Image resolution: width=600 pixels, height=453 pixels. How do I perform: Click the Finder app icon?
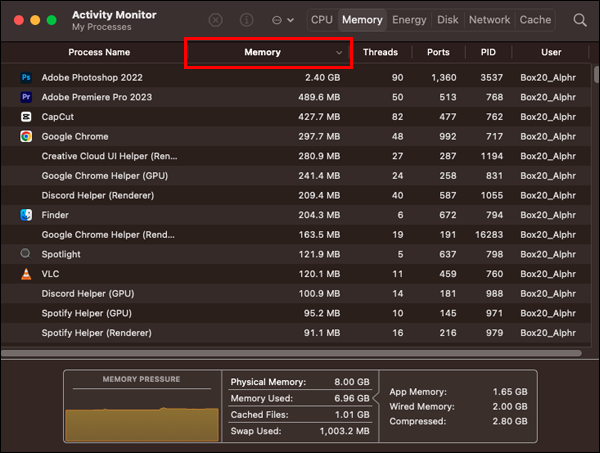(x=26, y=215)
